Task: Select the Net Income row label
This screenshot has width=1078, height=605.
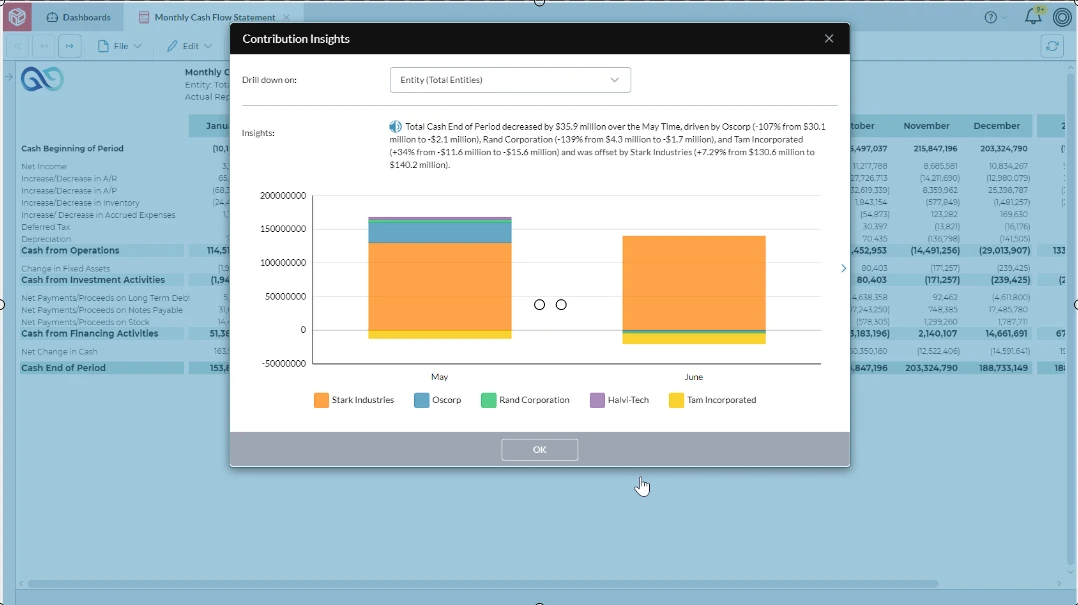Action: [44, 166]
